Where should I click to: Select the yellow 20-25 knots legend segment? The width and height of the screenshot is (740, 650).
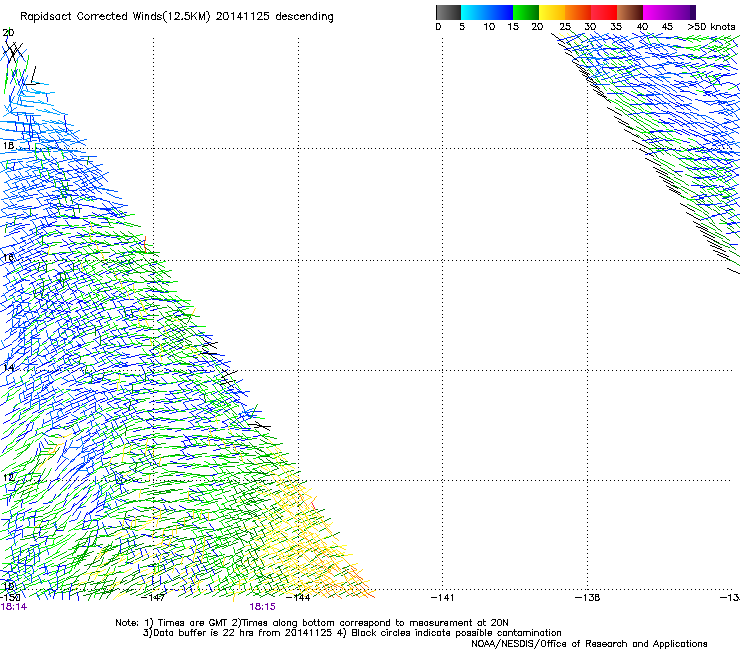tap(552, 12)
